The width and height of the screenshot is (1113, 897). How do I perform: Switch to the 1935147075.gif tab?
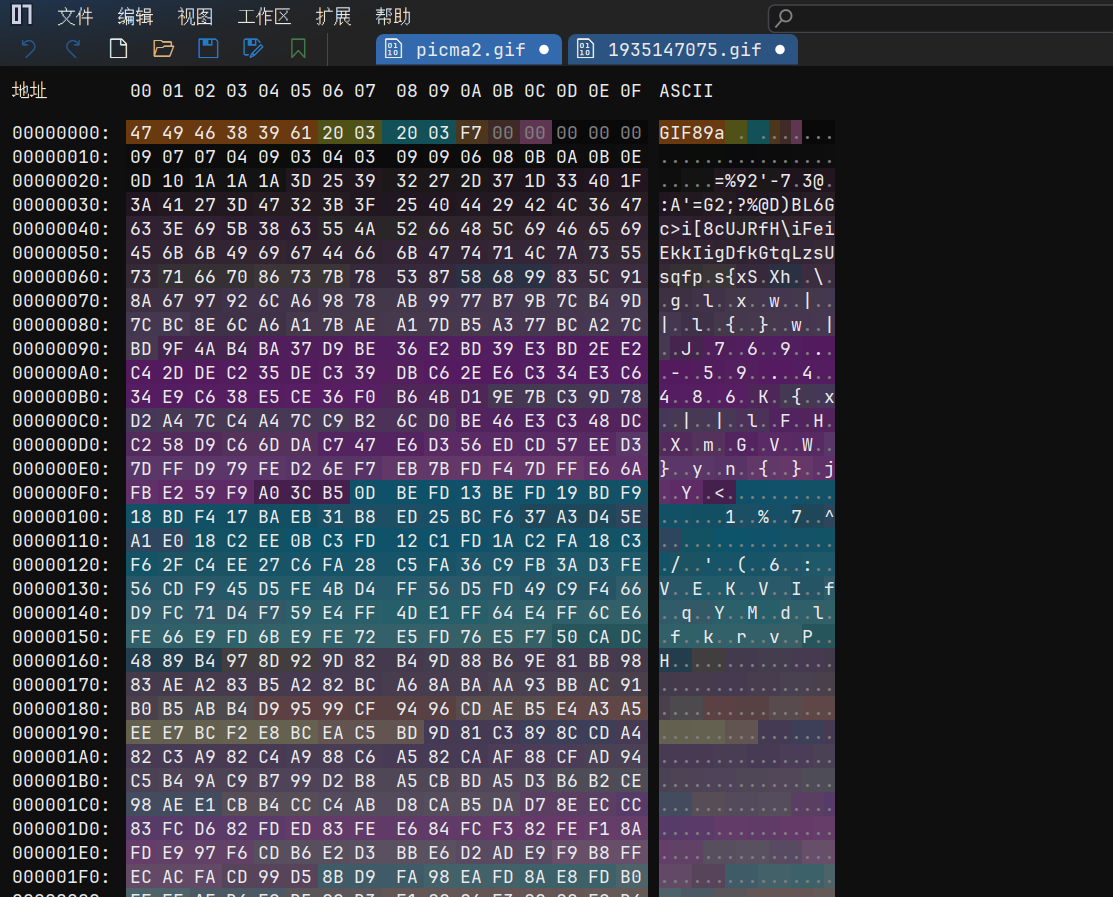point(684,49)
